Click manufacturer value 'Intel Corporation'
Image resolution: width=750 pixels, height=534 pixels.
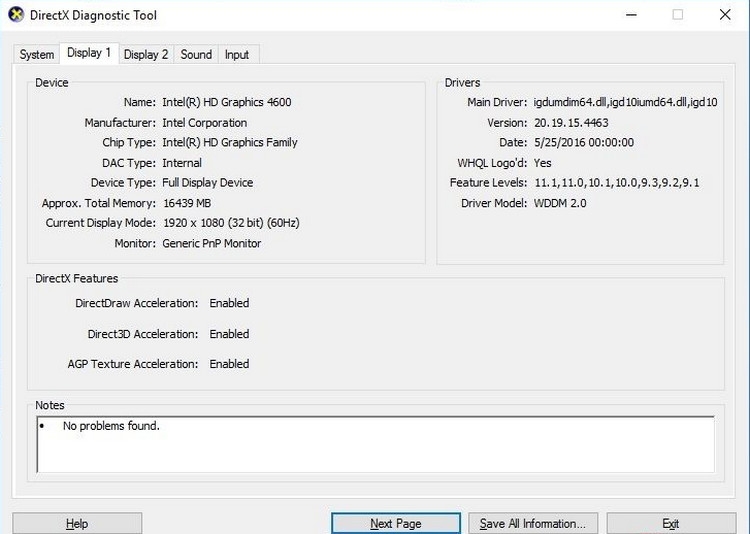[205, 122]
